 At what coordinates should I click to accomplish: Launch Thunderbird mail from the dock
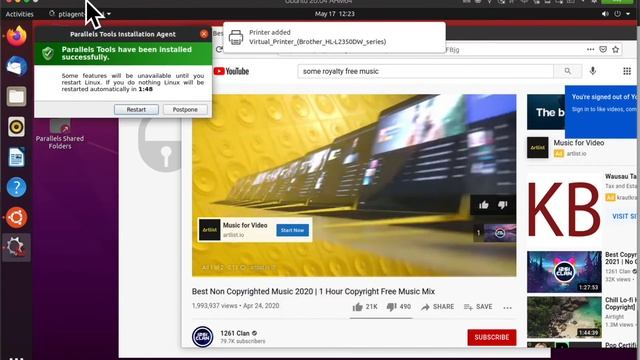(16, 66)
